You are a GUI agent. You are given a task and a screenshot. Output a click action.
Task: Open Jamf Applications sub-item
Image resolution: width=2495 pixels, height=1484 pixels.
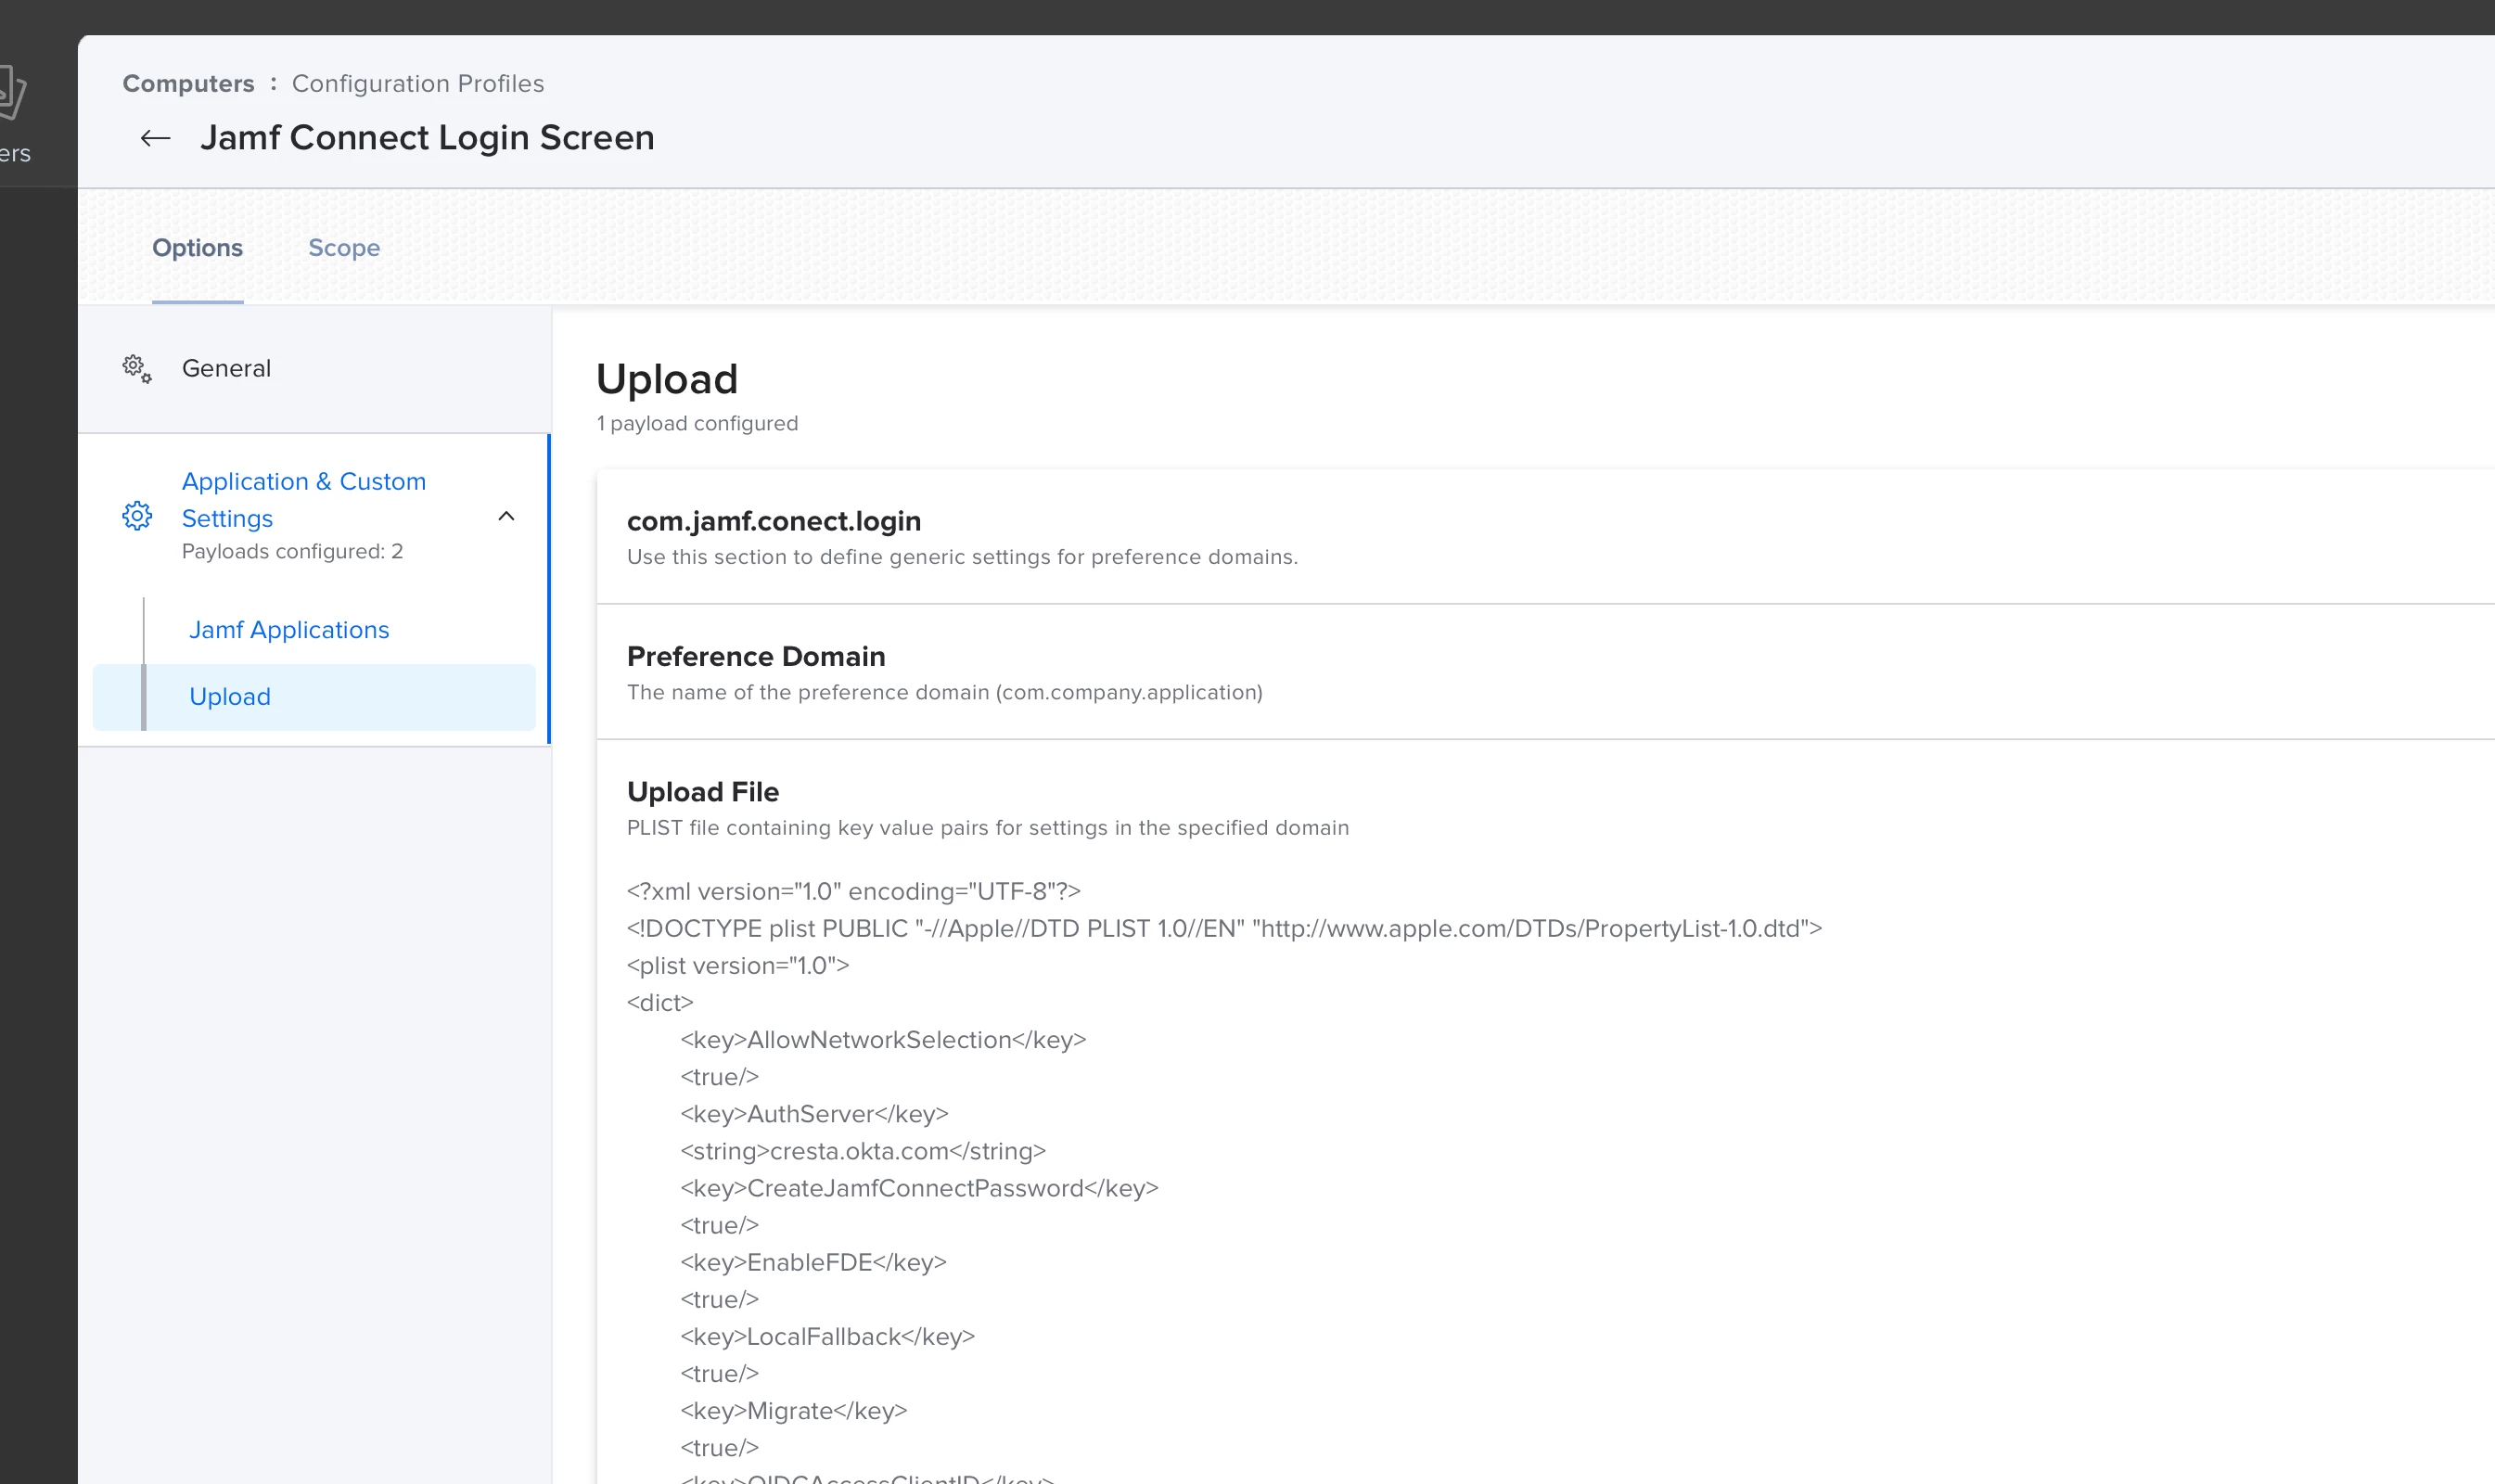[x=289, y=630]
